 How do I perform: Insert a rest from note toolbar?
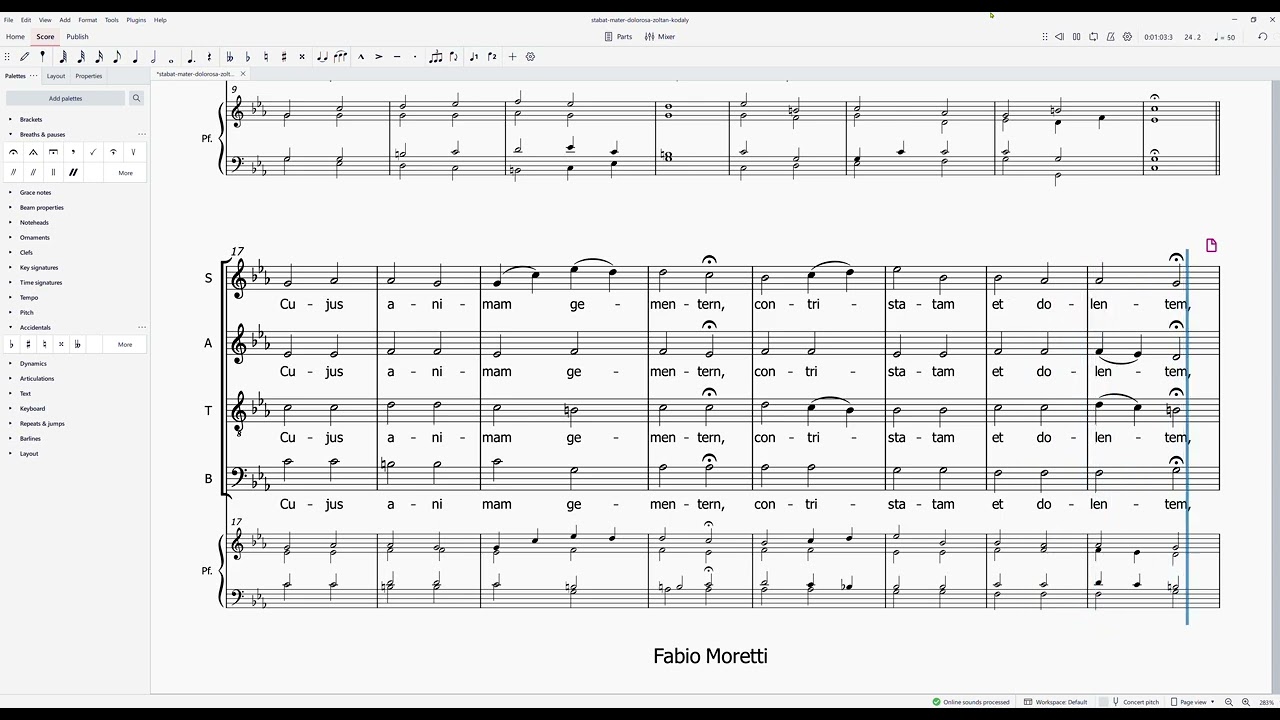point(209,57)
